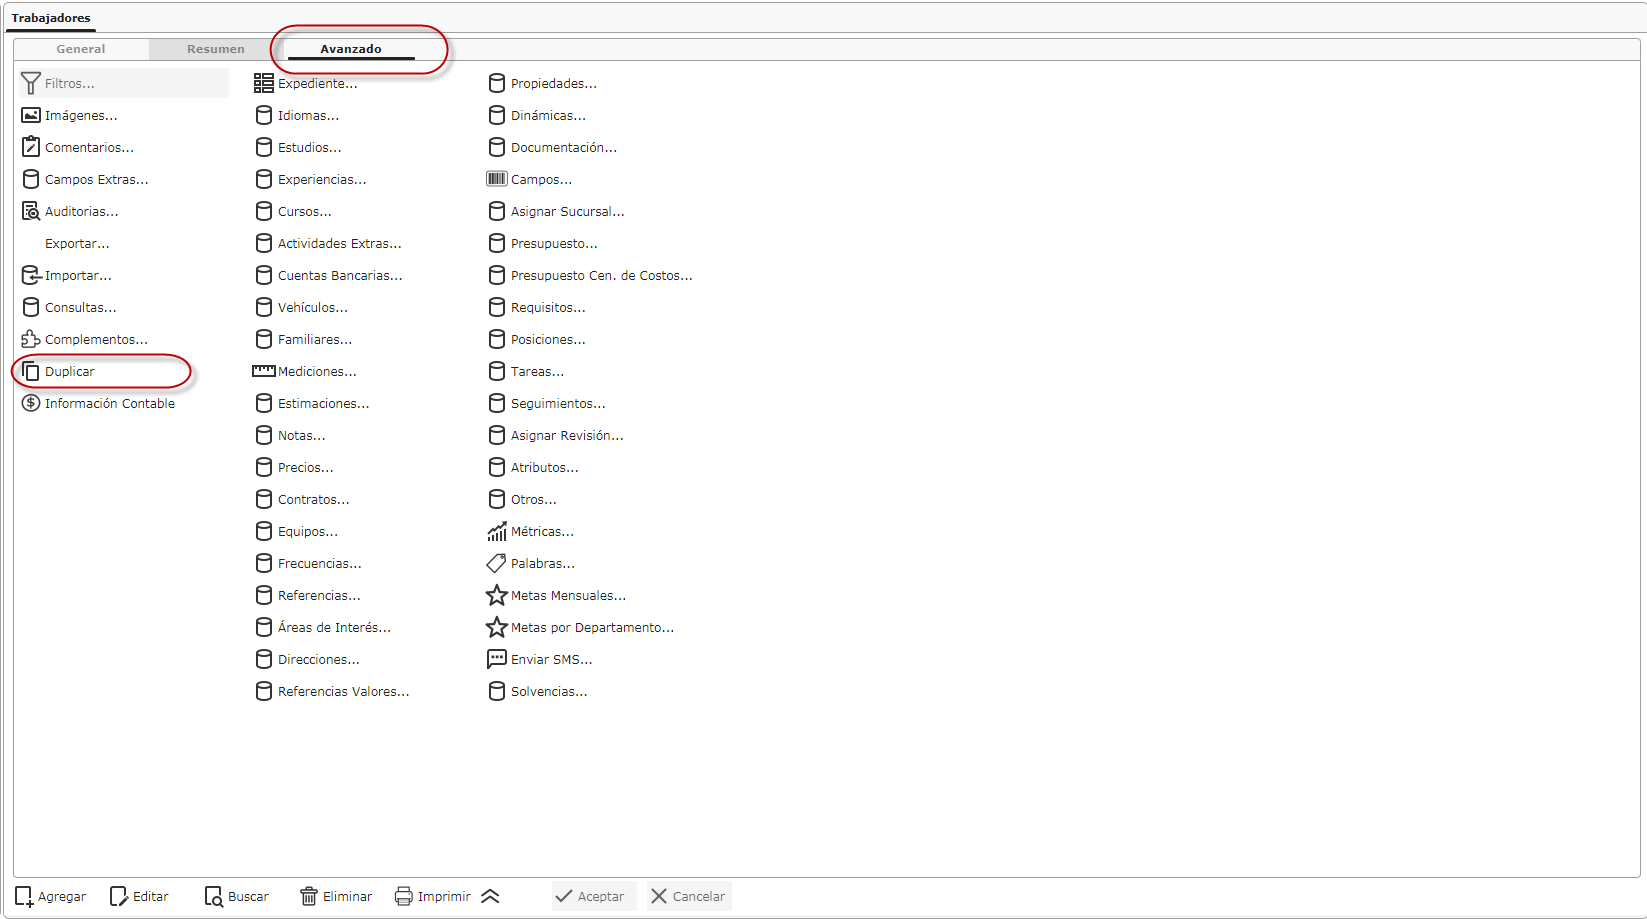Open the Notas... entry
The width and height of the screenshot is (1647, 919).
(x=301, y=435)
